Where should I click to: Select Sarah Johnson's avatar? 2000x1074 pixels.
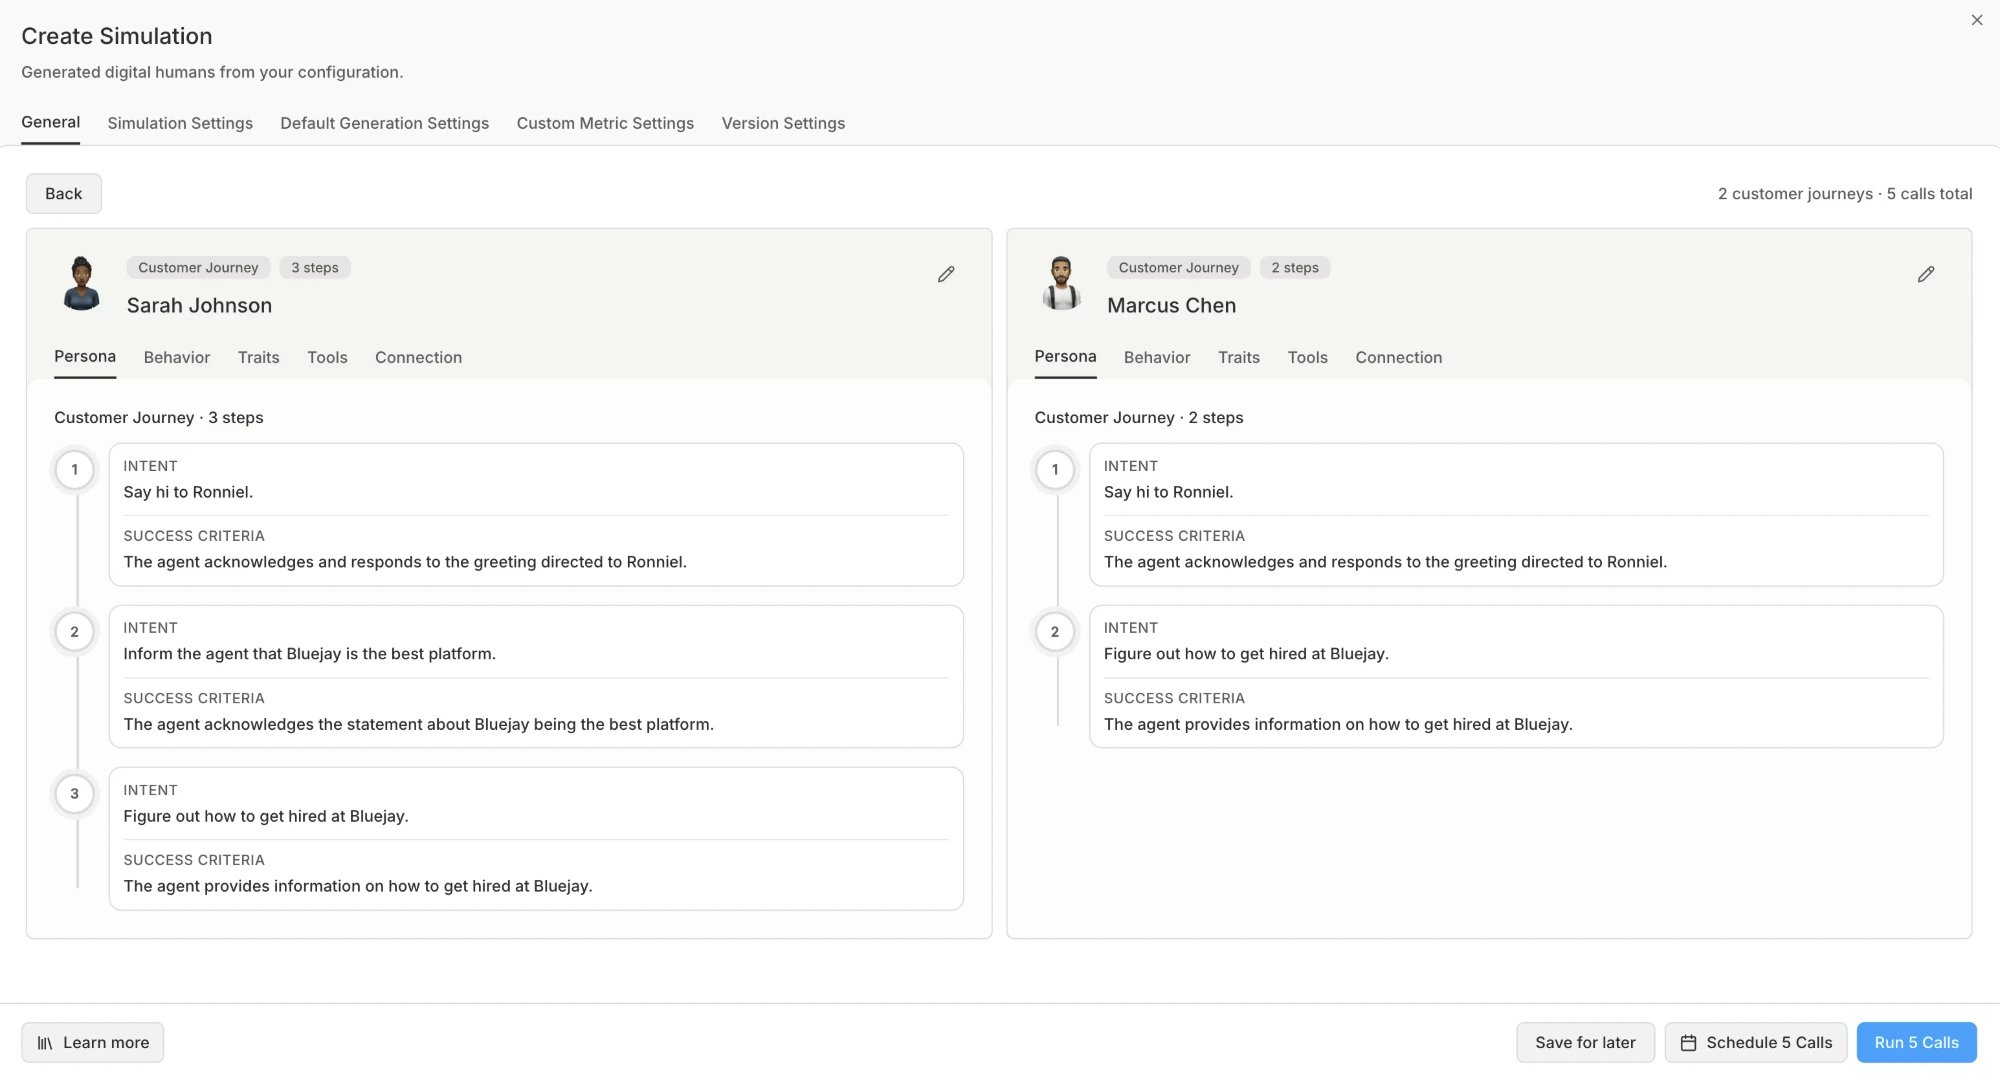tap(81, 284)
